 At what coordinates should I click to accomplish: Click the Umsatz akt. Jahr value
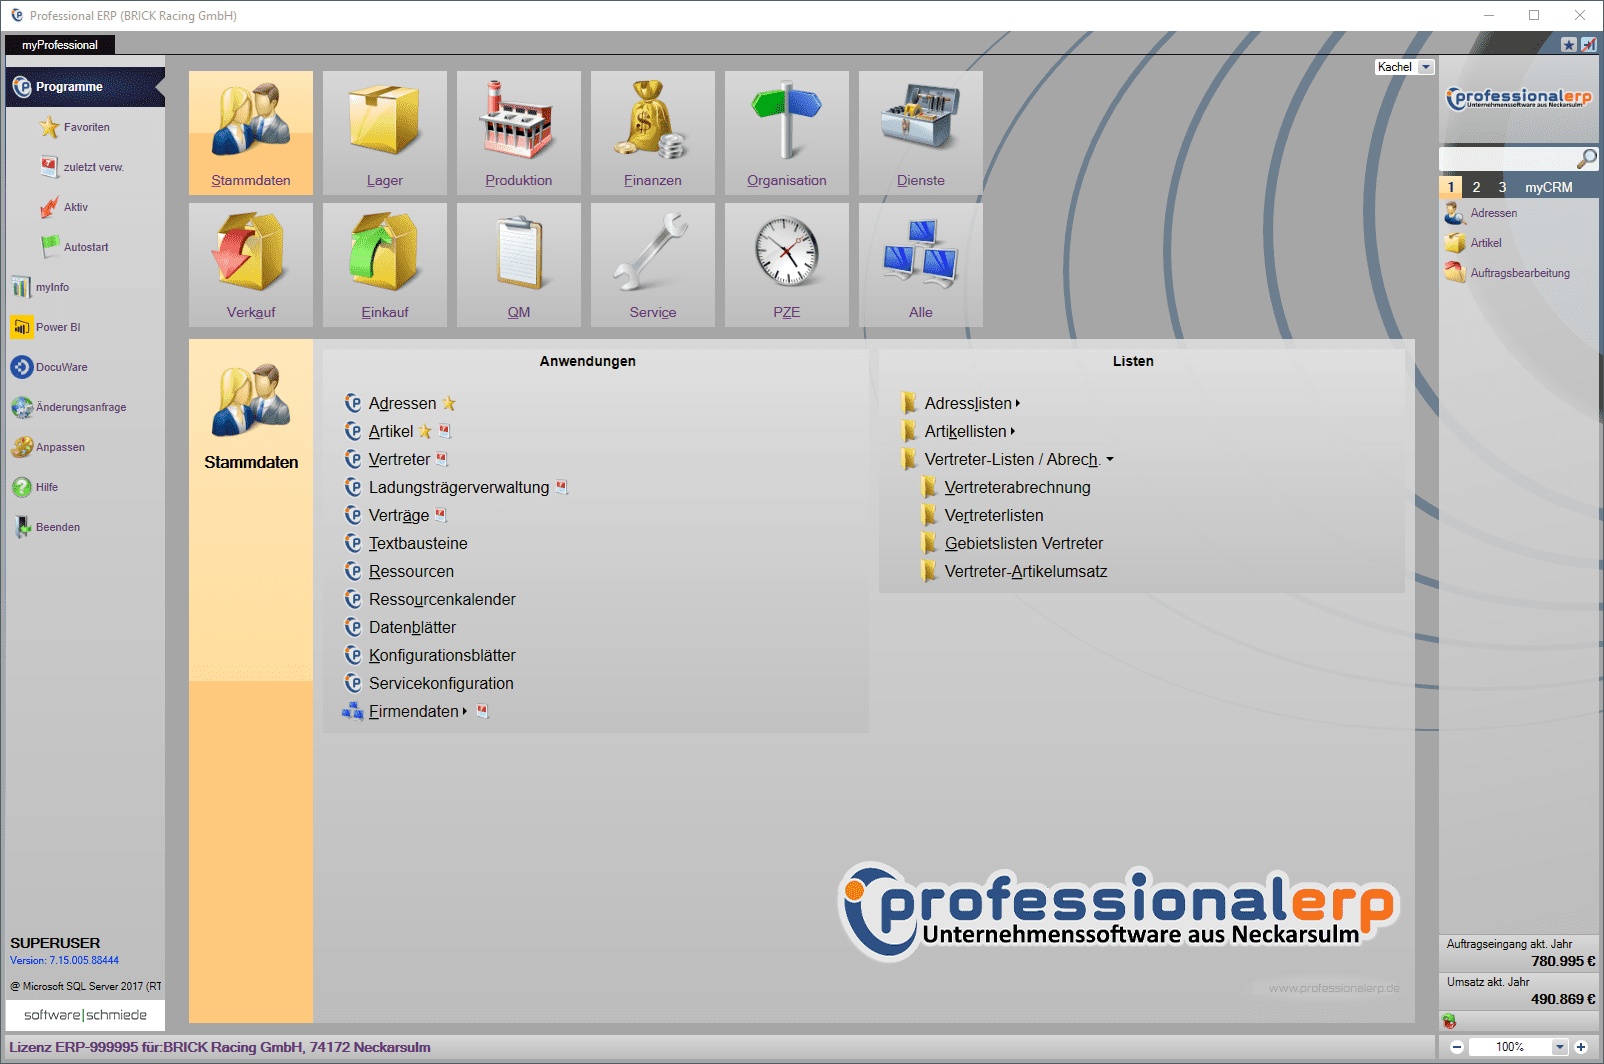[1563, 999]
